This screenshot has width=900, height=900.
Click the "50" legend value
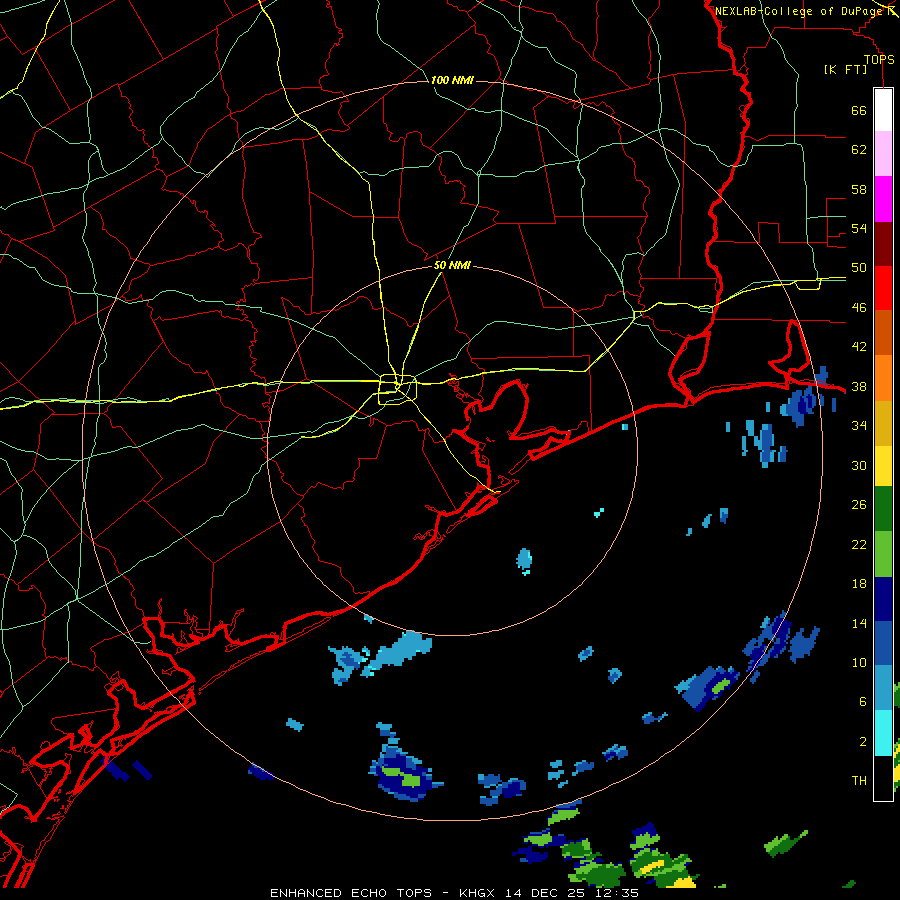coord(859,267)
